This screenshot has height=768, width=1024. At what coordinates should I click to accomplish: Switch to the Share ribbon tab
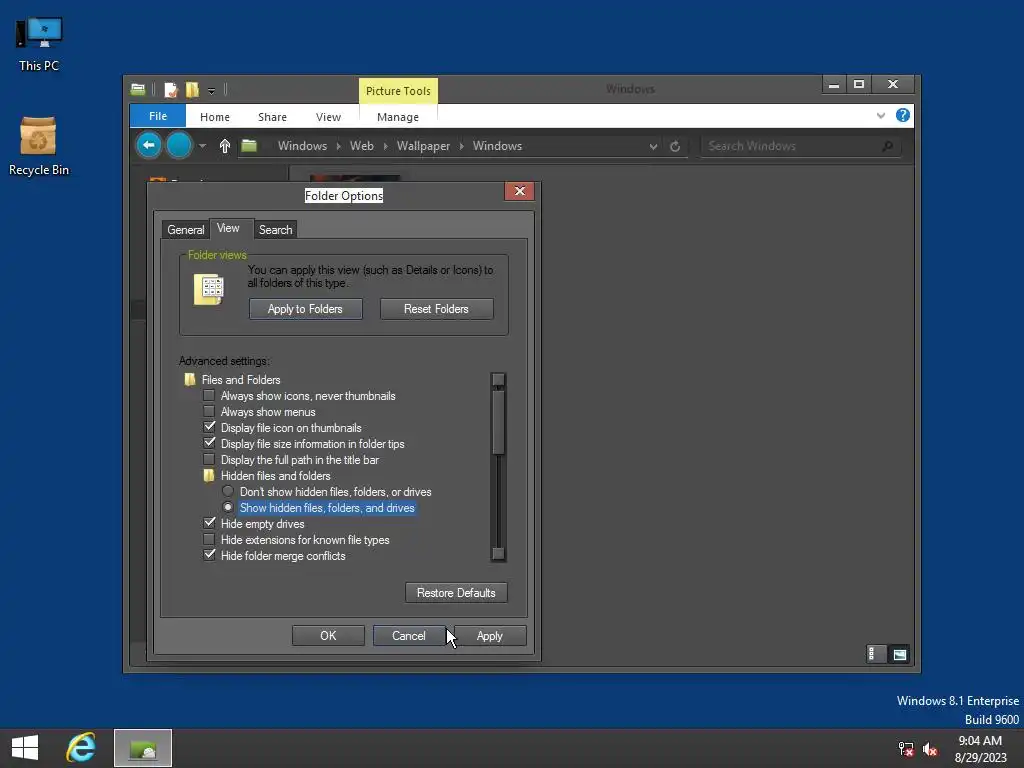272,116
